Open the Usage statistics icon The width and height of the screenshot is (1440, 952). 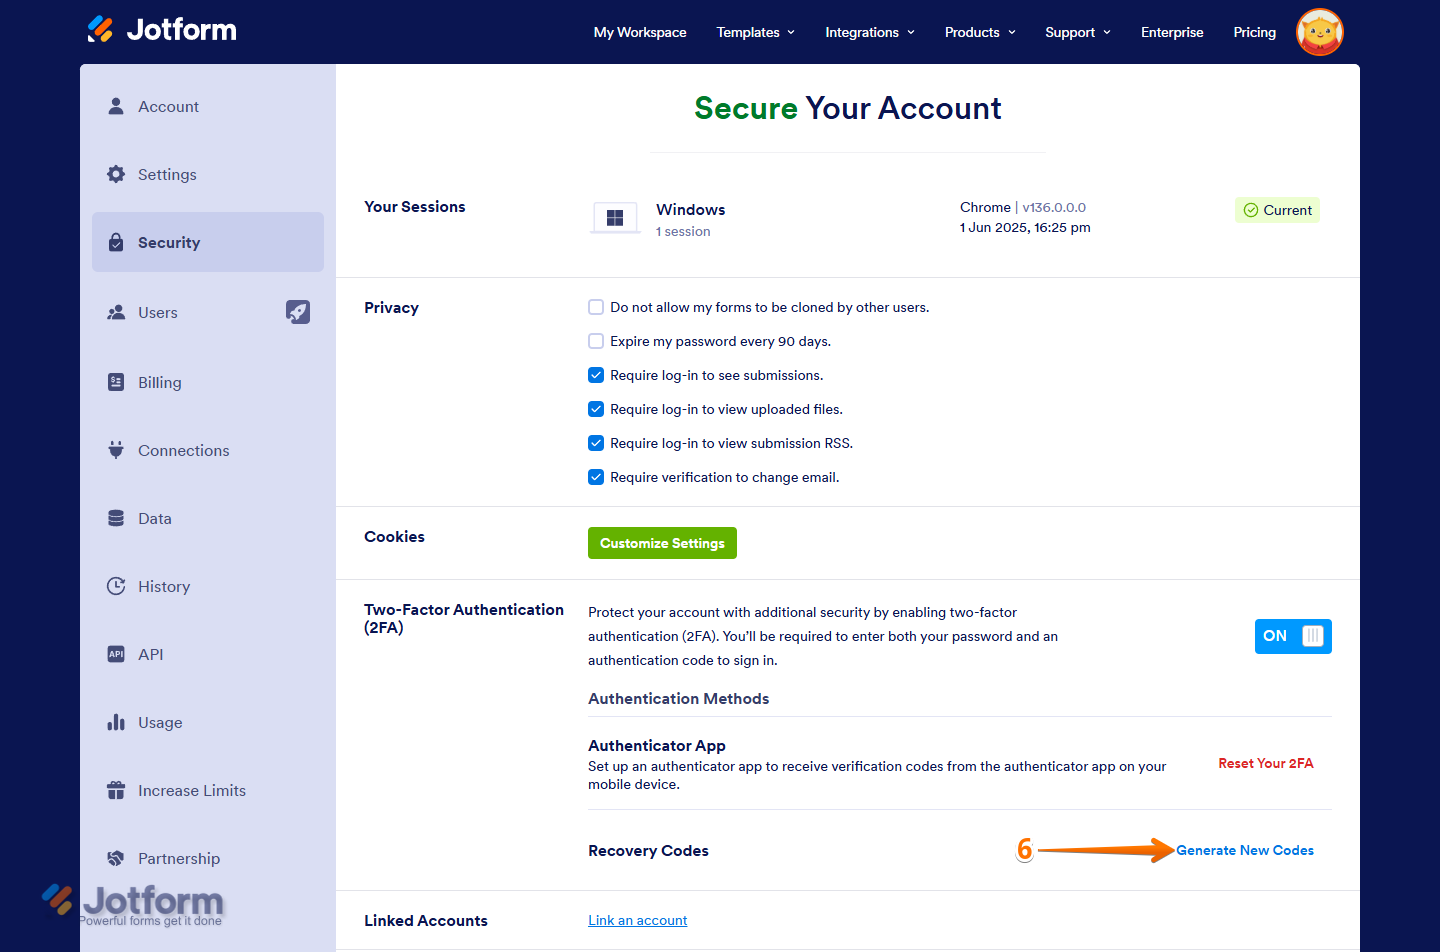[x=117, y=722]
